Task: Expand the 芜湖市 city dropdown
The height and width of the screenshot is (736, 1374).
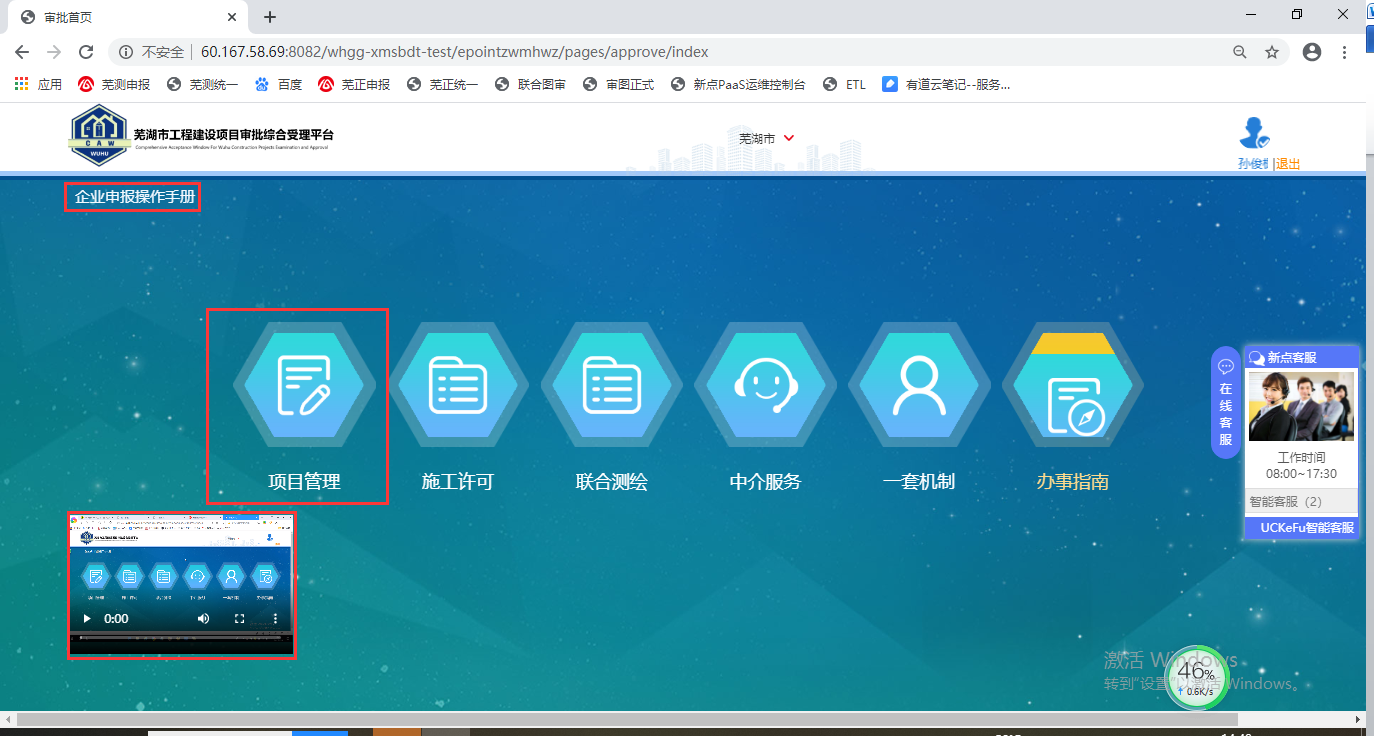Action: (767, 139)
